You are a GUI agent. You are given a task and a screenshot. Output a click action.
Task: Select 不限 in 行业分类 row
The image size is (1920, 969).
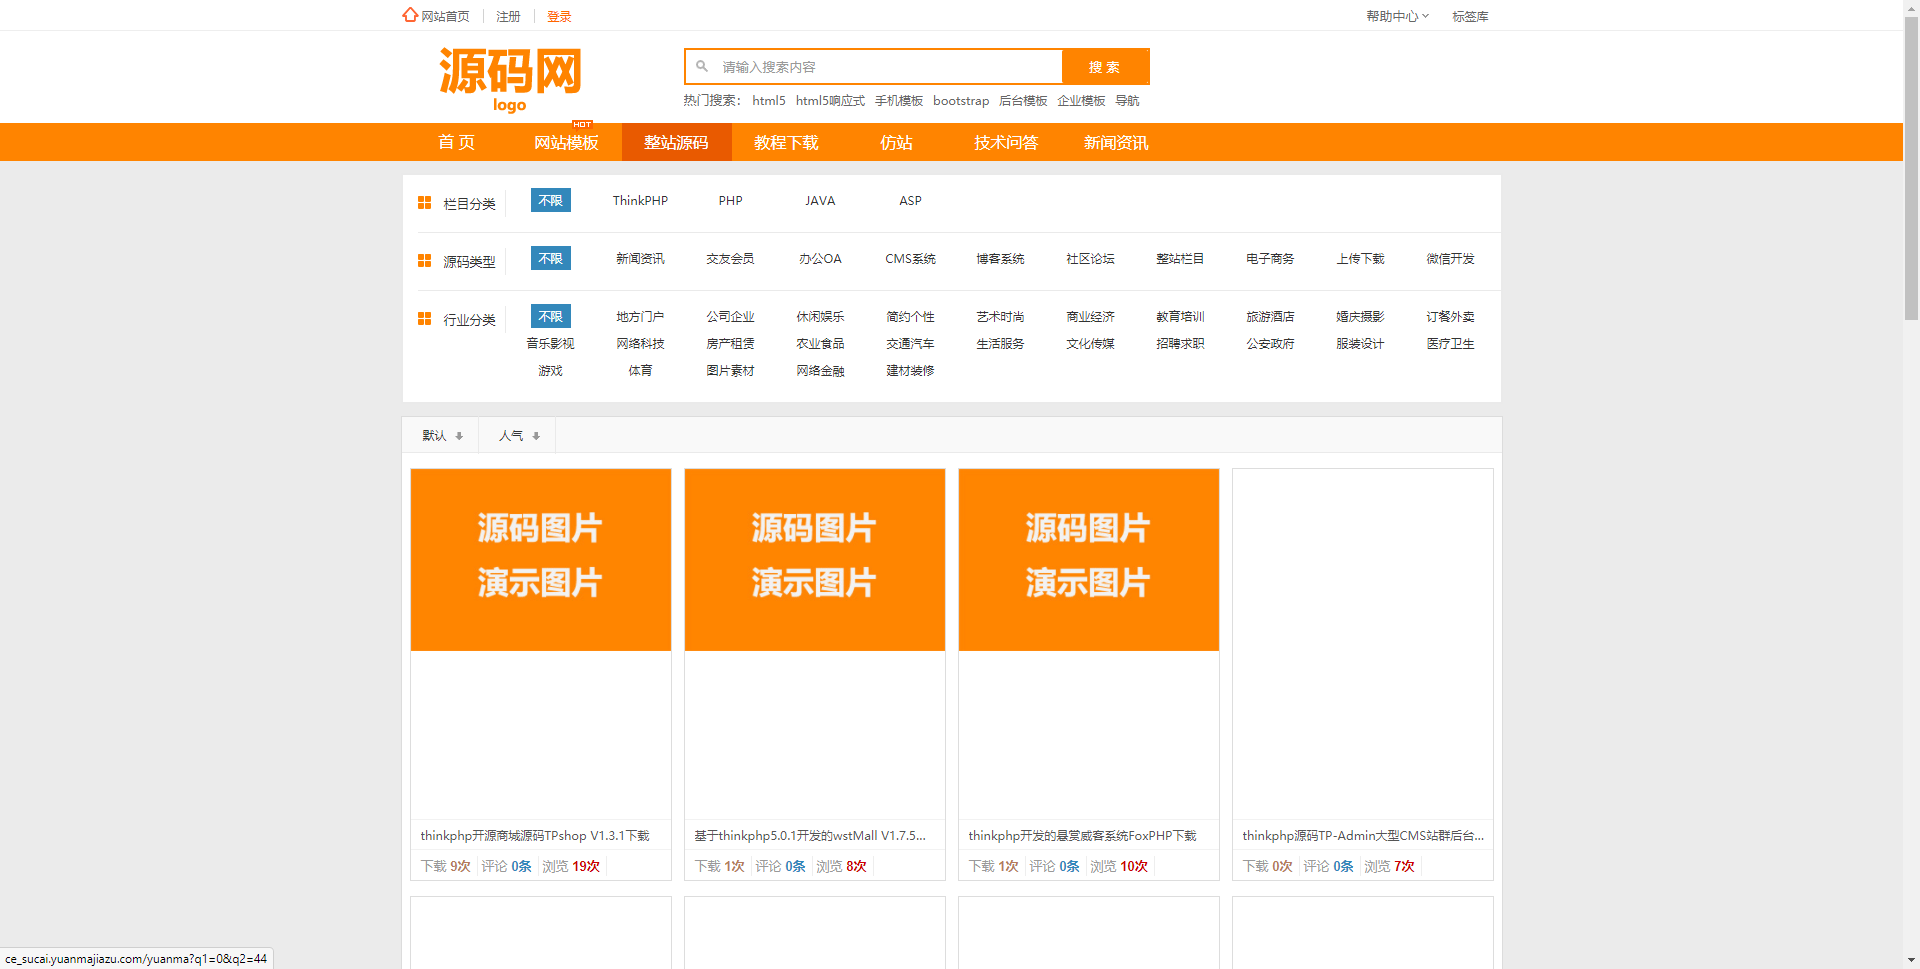click(551, 316)
